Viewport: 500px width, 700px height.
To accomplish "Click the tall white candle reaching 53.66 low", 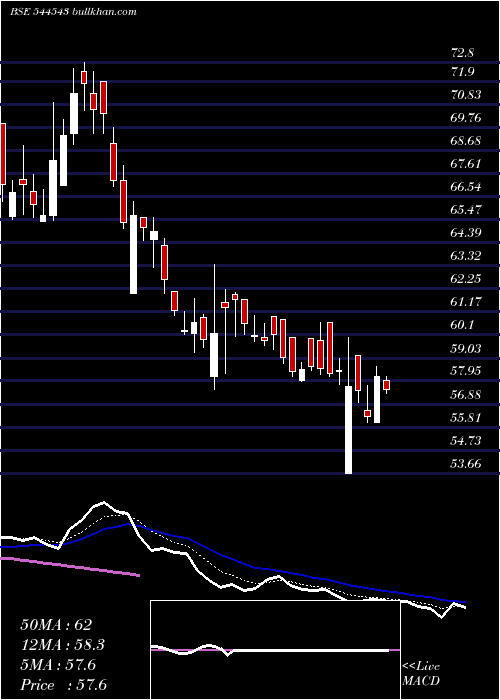I will click(x=348, y=429).
